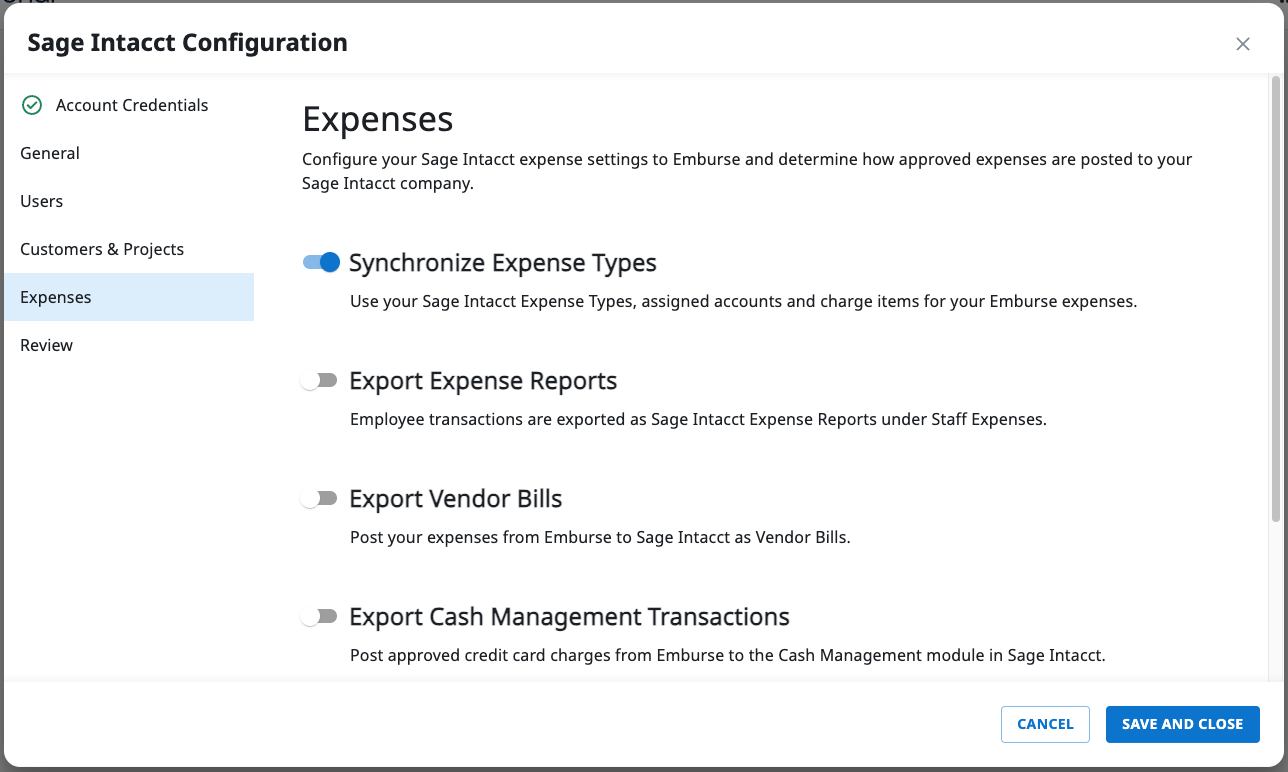1288x772 pixels.
Task: Close the Sage Intacct Configuration dialog
Action: (1243, 44)
